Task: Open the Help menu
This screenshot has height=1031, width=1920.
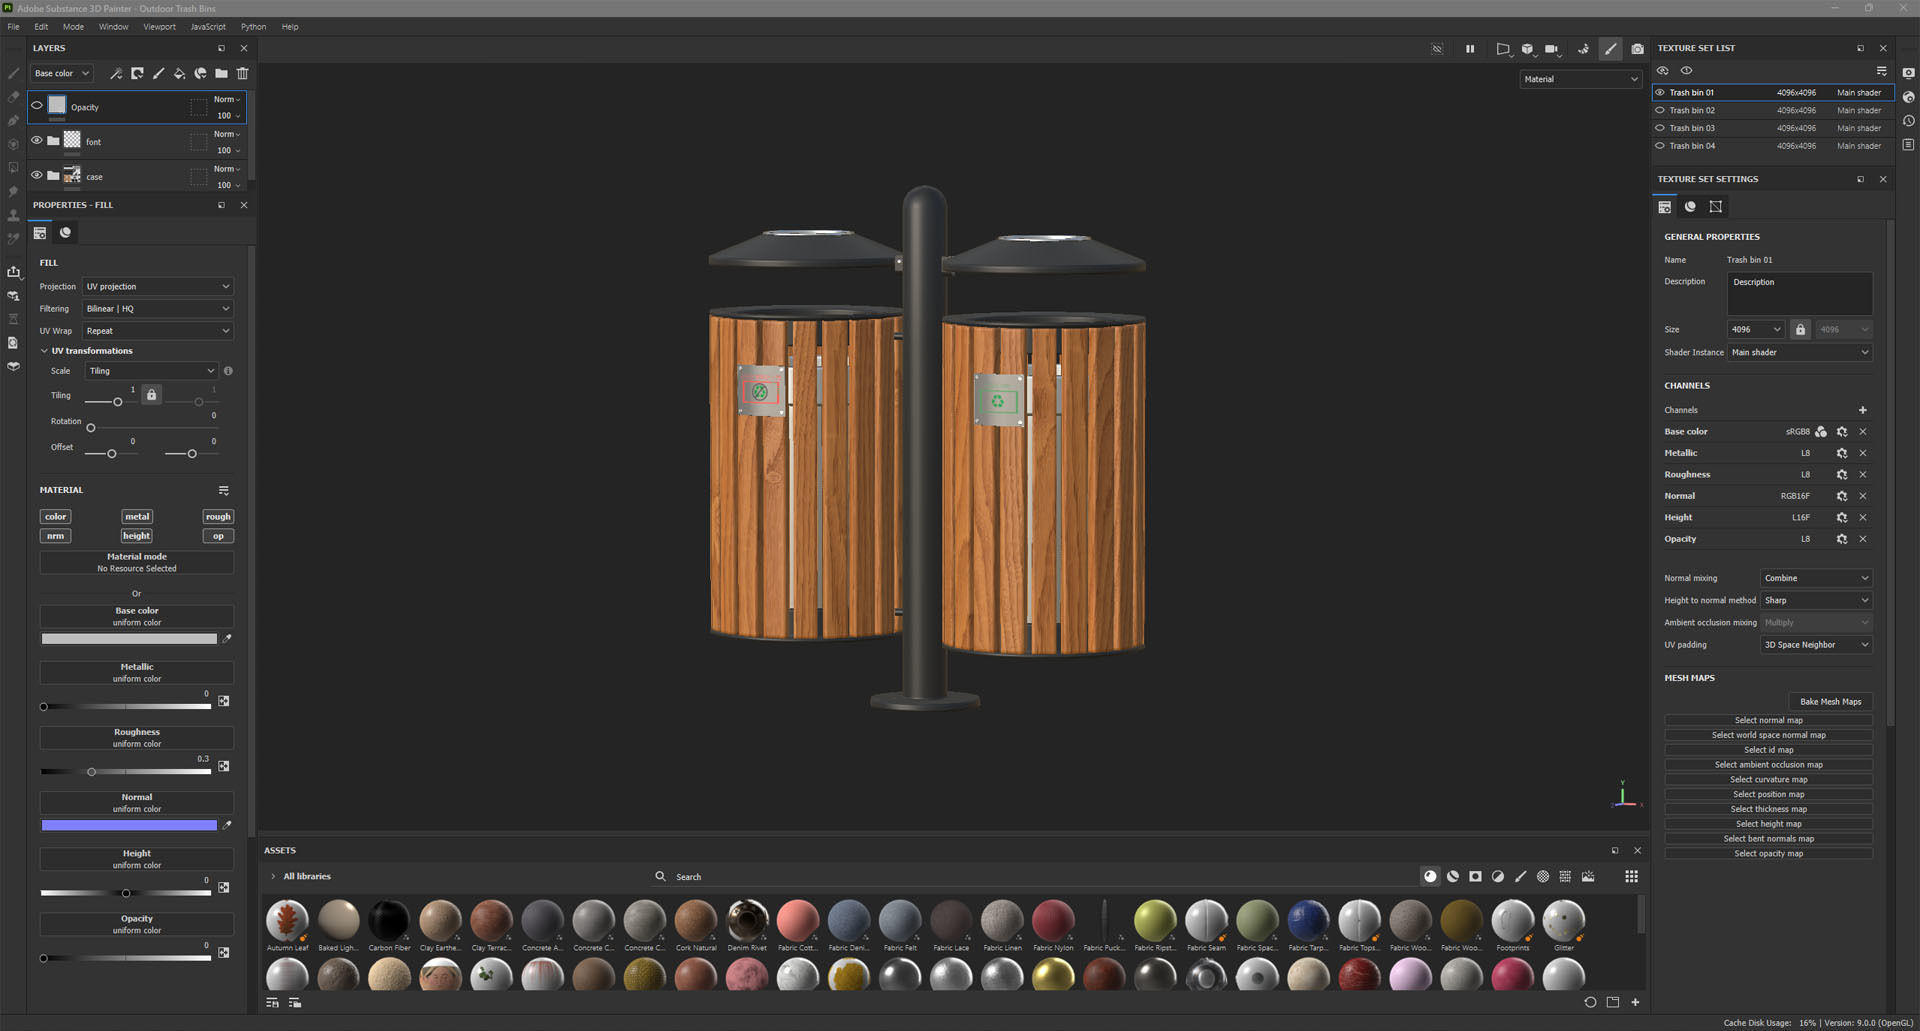Action: [x=290, y=27]
